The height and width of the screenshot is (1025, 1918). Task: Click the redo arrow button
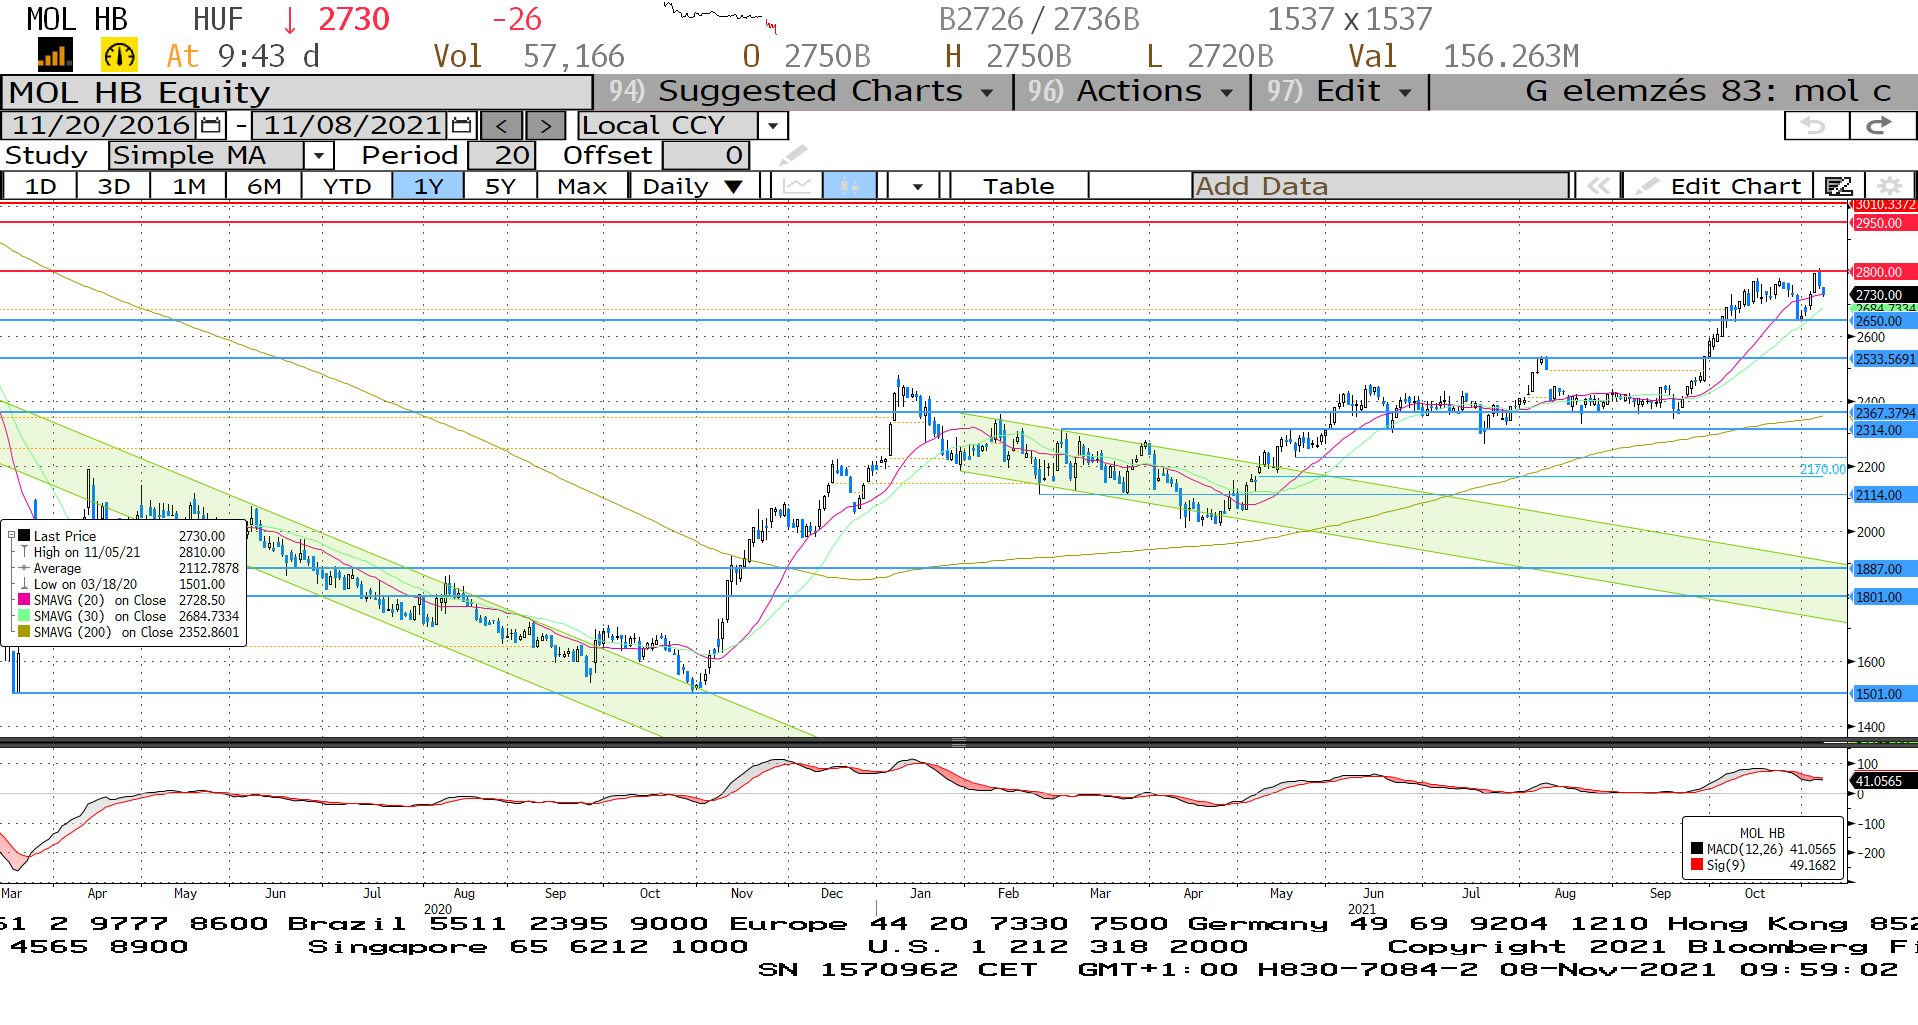[x=1881, y=125]
